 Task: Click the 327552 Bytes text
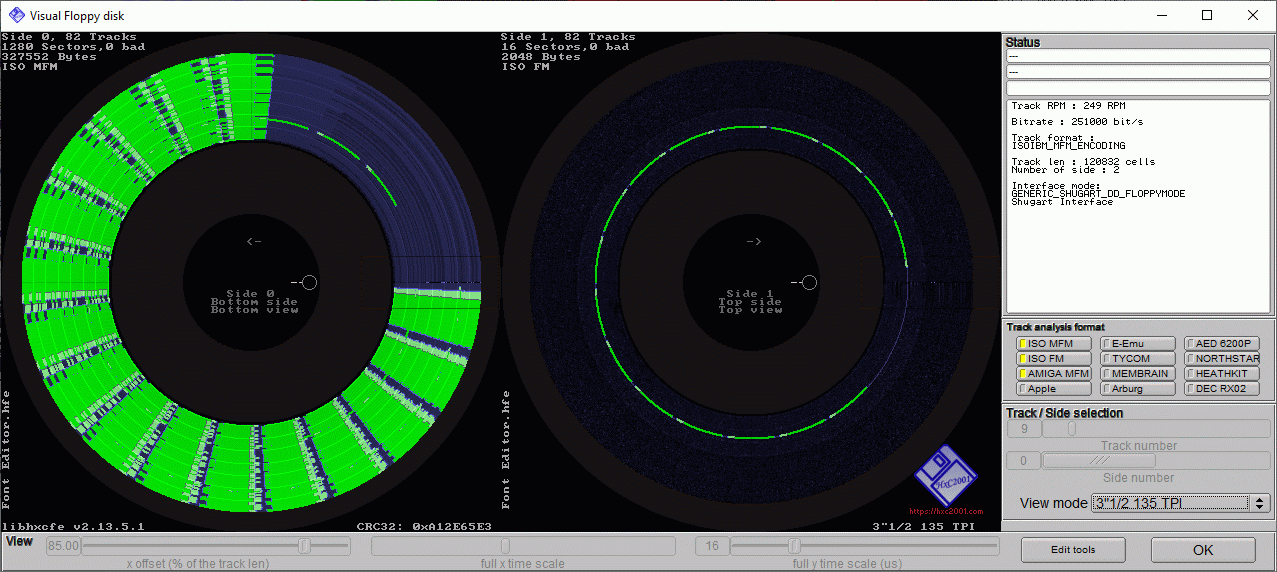click(x=49, y=57)
